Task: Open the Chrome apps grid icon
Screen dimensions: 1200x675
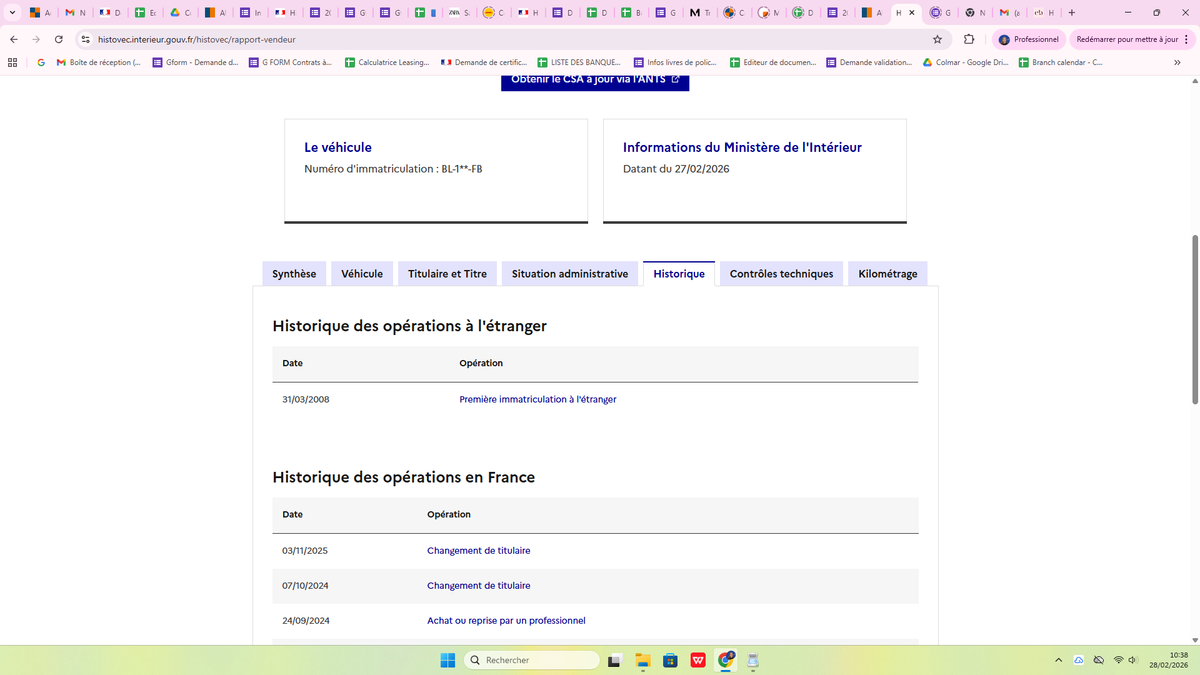Action: [x=12, y=62]
